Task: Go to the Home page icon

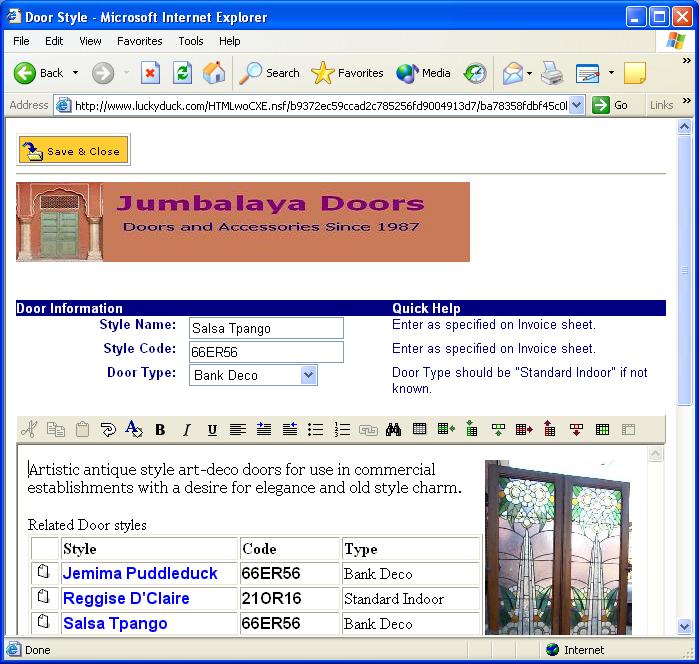Action: tap(214, 73)
